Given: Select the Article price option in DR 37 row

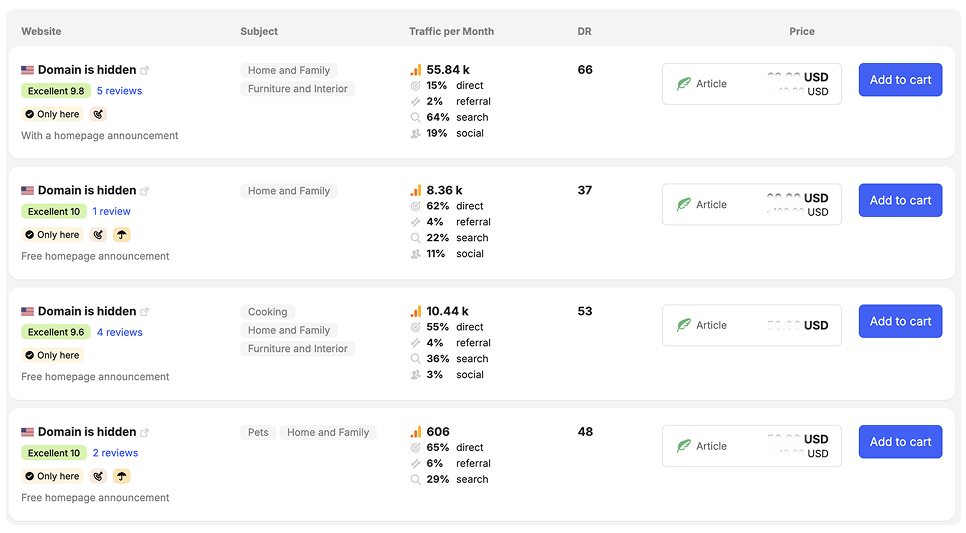Looking at the screenshot, I should click(752, 205).
